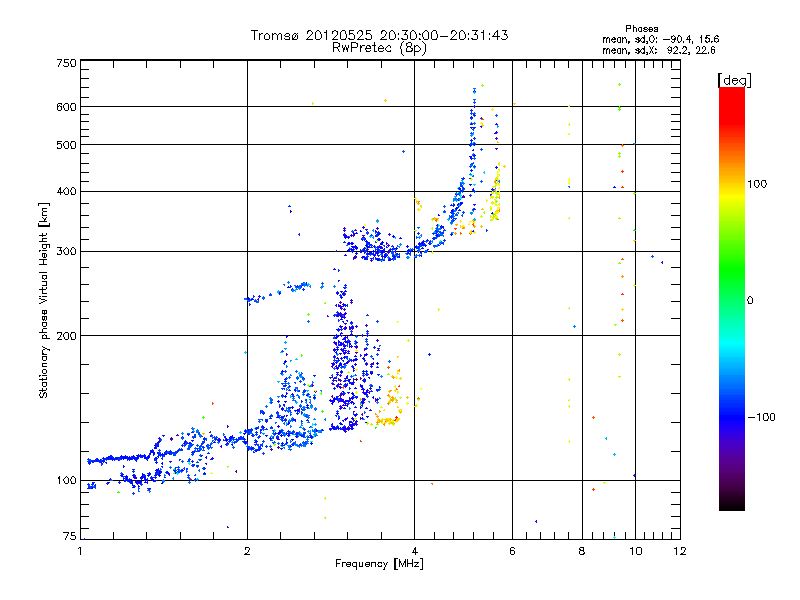This screenshot has width=800, height=600.
Task: Click the 'mean, sd,O: -90.4, 15.6' statistic
Action: click(661, 39)
